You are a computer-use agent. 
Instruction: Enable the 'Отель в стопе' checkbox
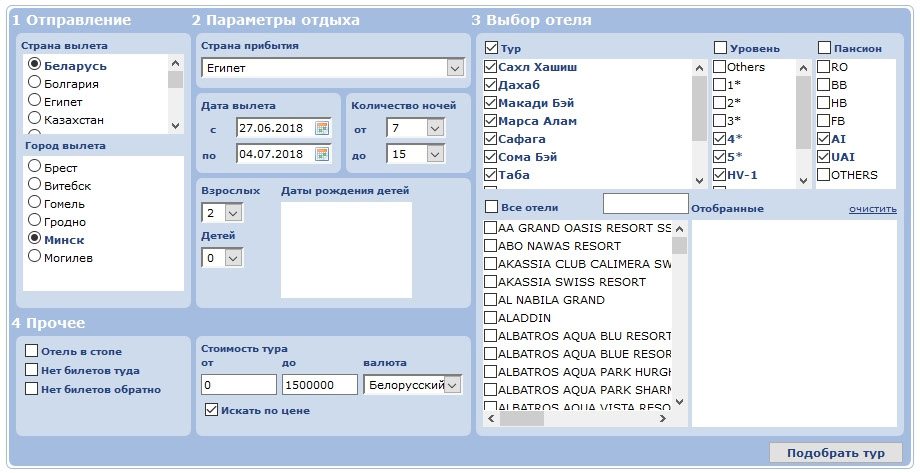32,351
